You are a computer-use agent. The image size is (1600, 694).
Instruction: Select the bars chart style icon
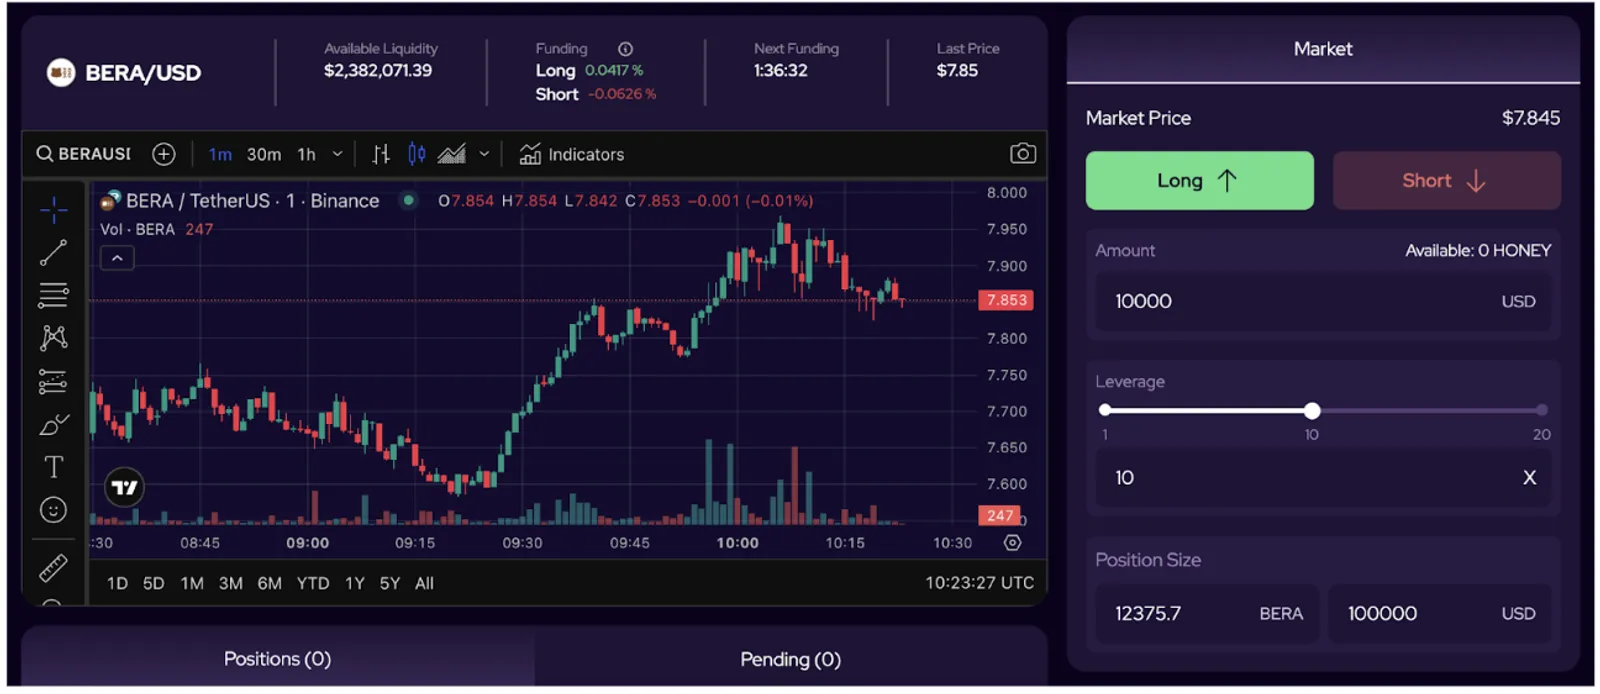coord(381,154)
